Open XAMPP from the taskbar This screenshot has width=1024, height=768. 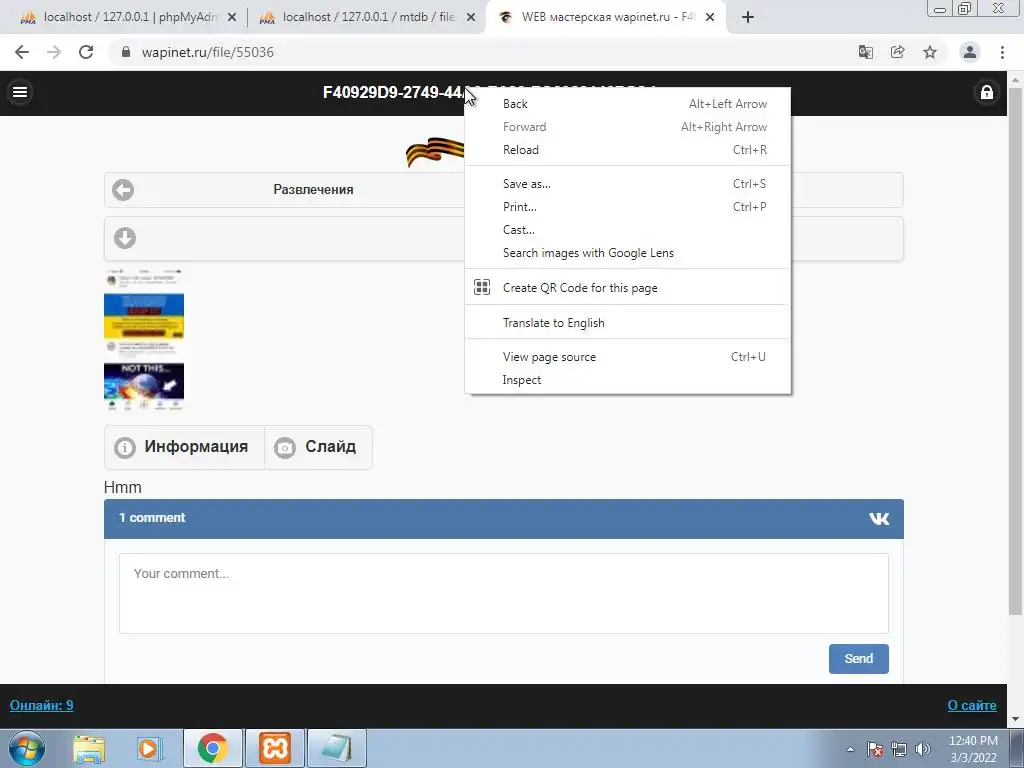(274, 748)
